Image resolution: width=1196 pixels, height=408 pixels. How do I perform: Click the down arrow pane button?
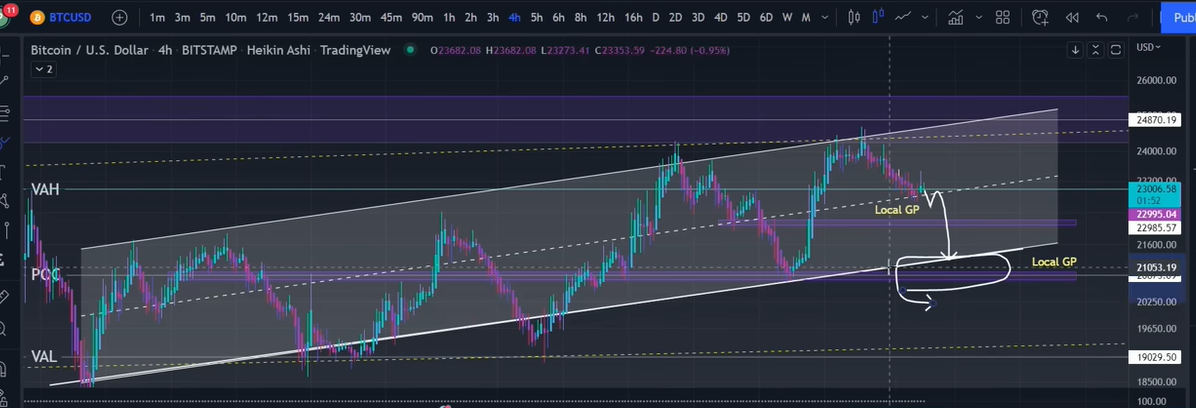click(x=1075, y=50)
